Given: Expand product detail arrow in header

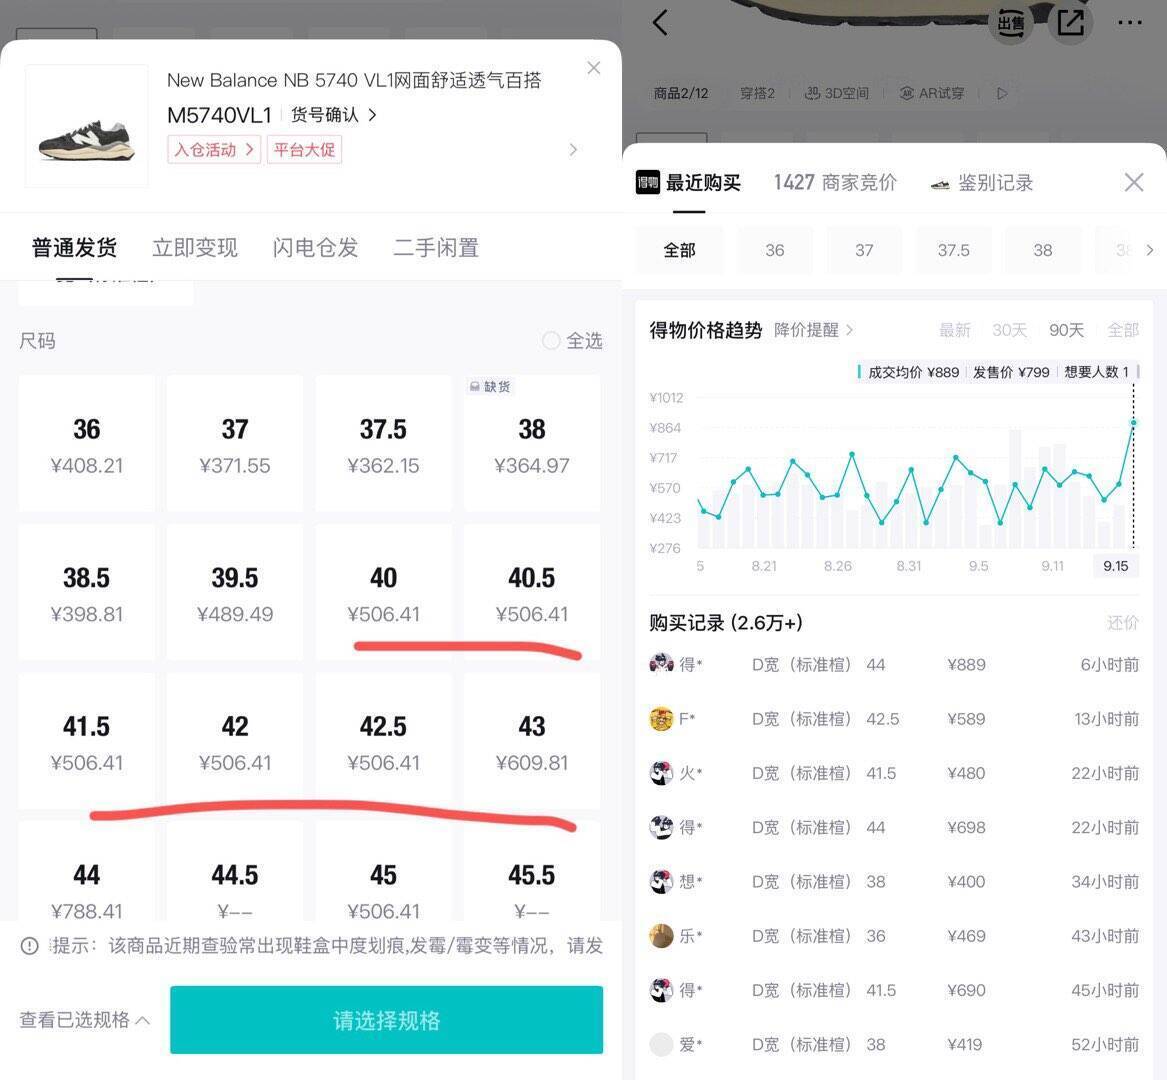Looking at the screenshot, I should tap(573, 150).
